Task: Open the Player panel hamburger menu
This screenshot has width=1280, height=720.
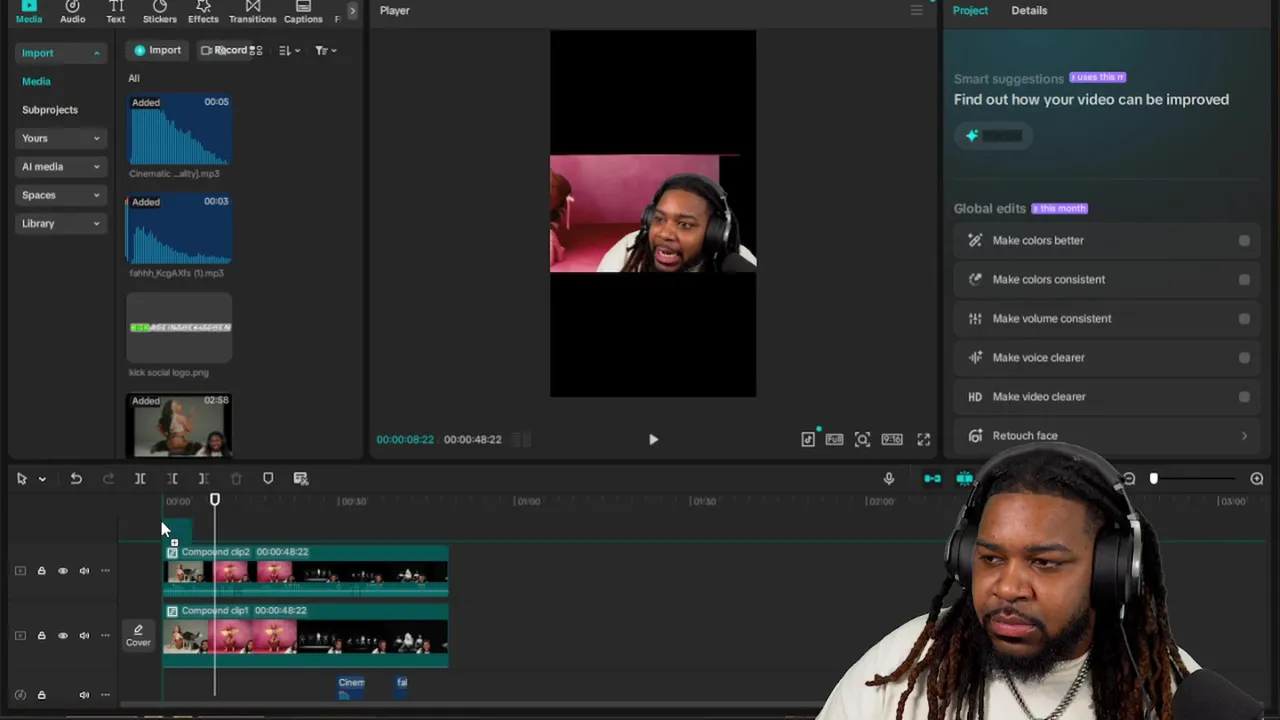Action: (x=916, y=10)
